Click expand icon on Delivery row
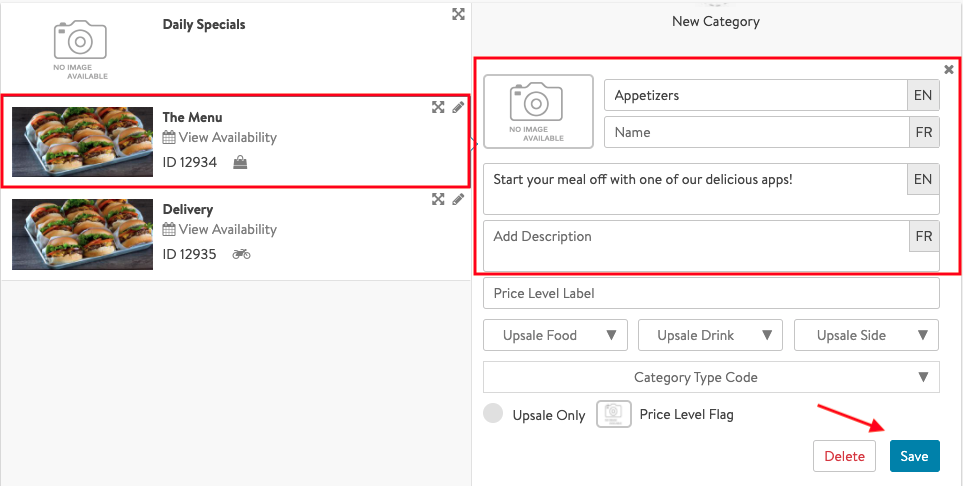Screen dimensions: 963x486 [x=438, y=199]
